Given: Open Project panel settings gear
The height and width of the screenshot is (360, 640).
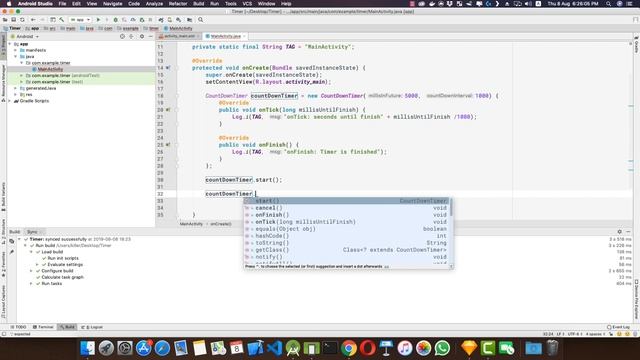Looking at the screenshot, I should [142, 36].
